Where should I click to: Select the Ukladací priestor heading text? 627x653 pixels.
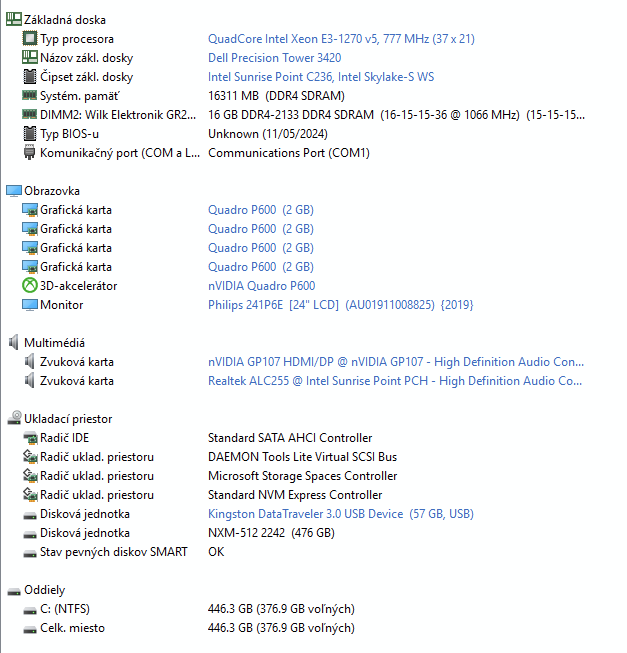(x=68, y=419)
